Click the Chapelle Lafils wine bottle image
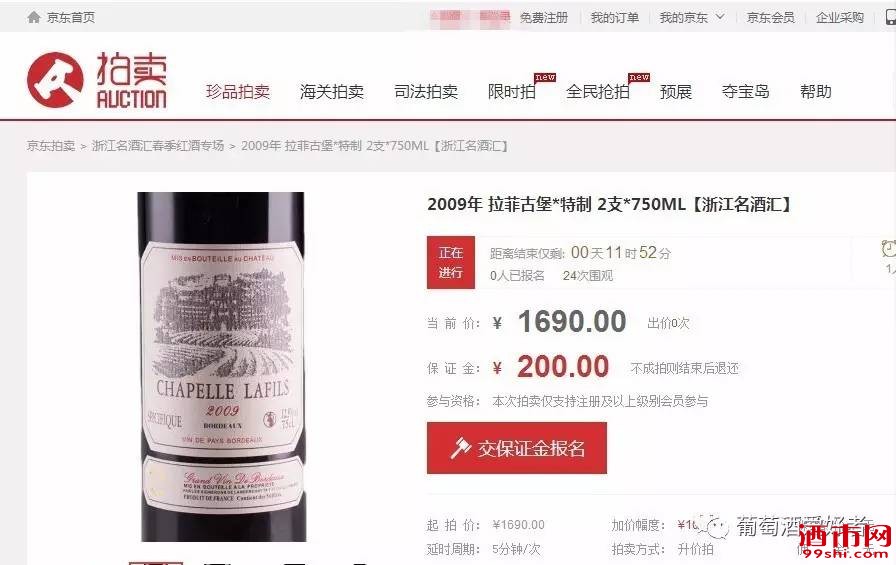 222,367
